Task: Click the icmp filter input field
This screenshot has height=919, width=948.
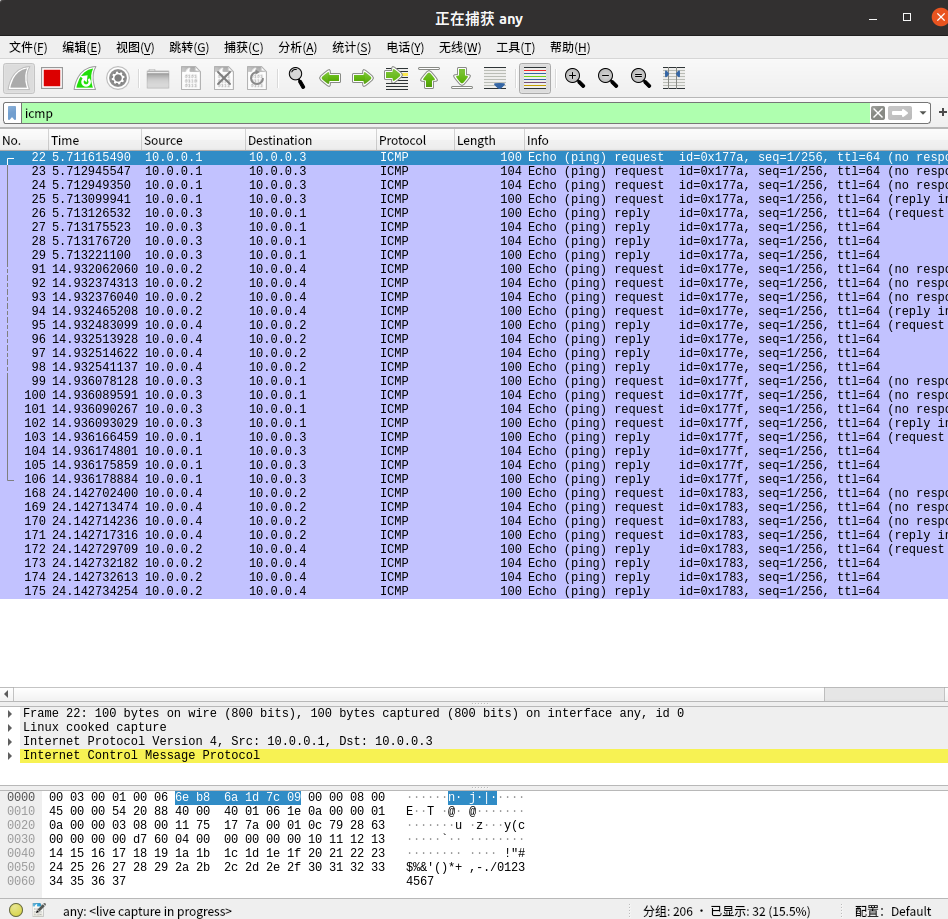Action: pos(446,114)
